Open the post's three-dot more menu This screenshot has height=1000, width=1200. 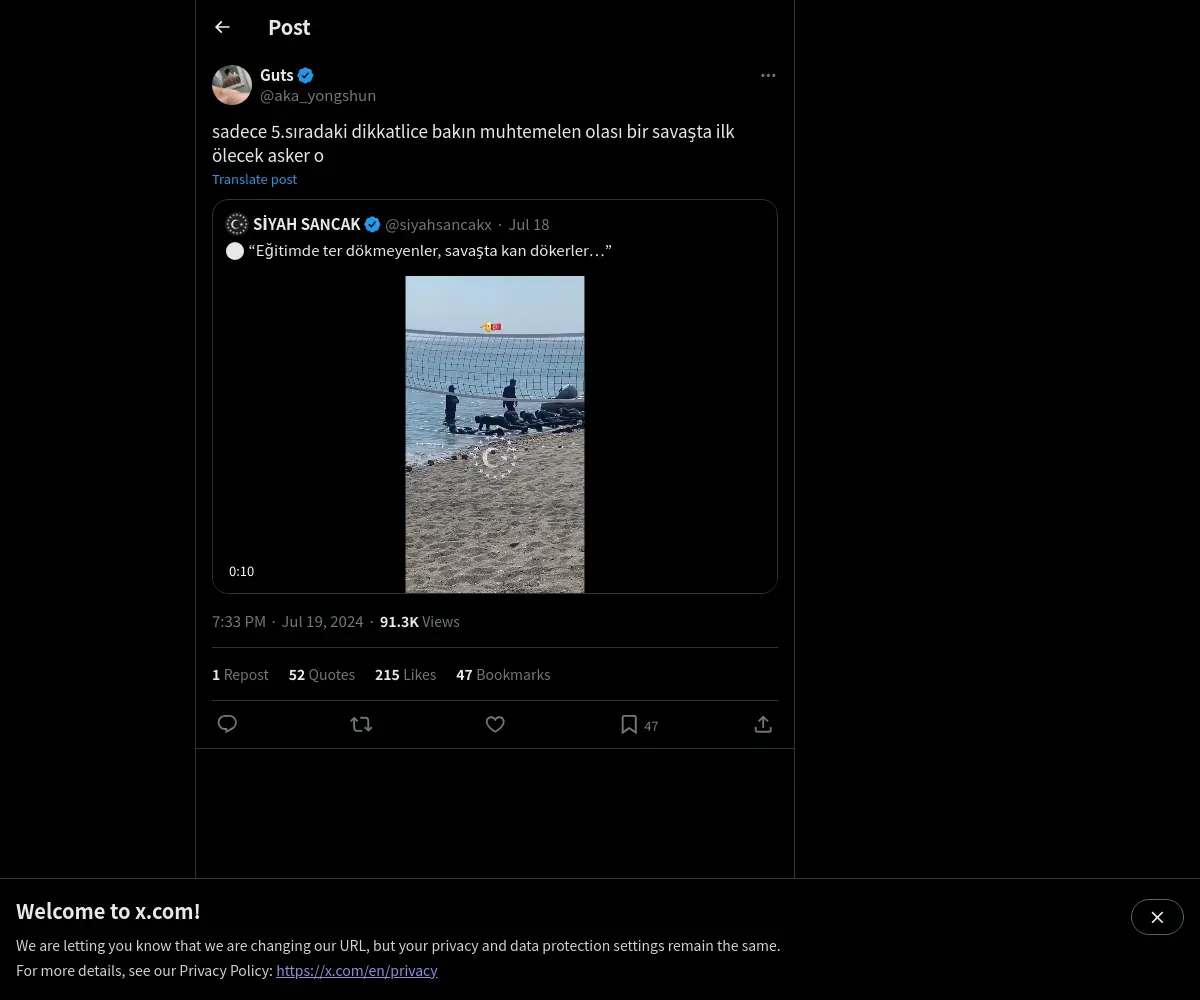pyautogui.click(x=768, y=75)
